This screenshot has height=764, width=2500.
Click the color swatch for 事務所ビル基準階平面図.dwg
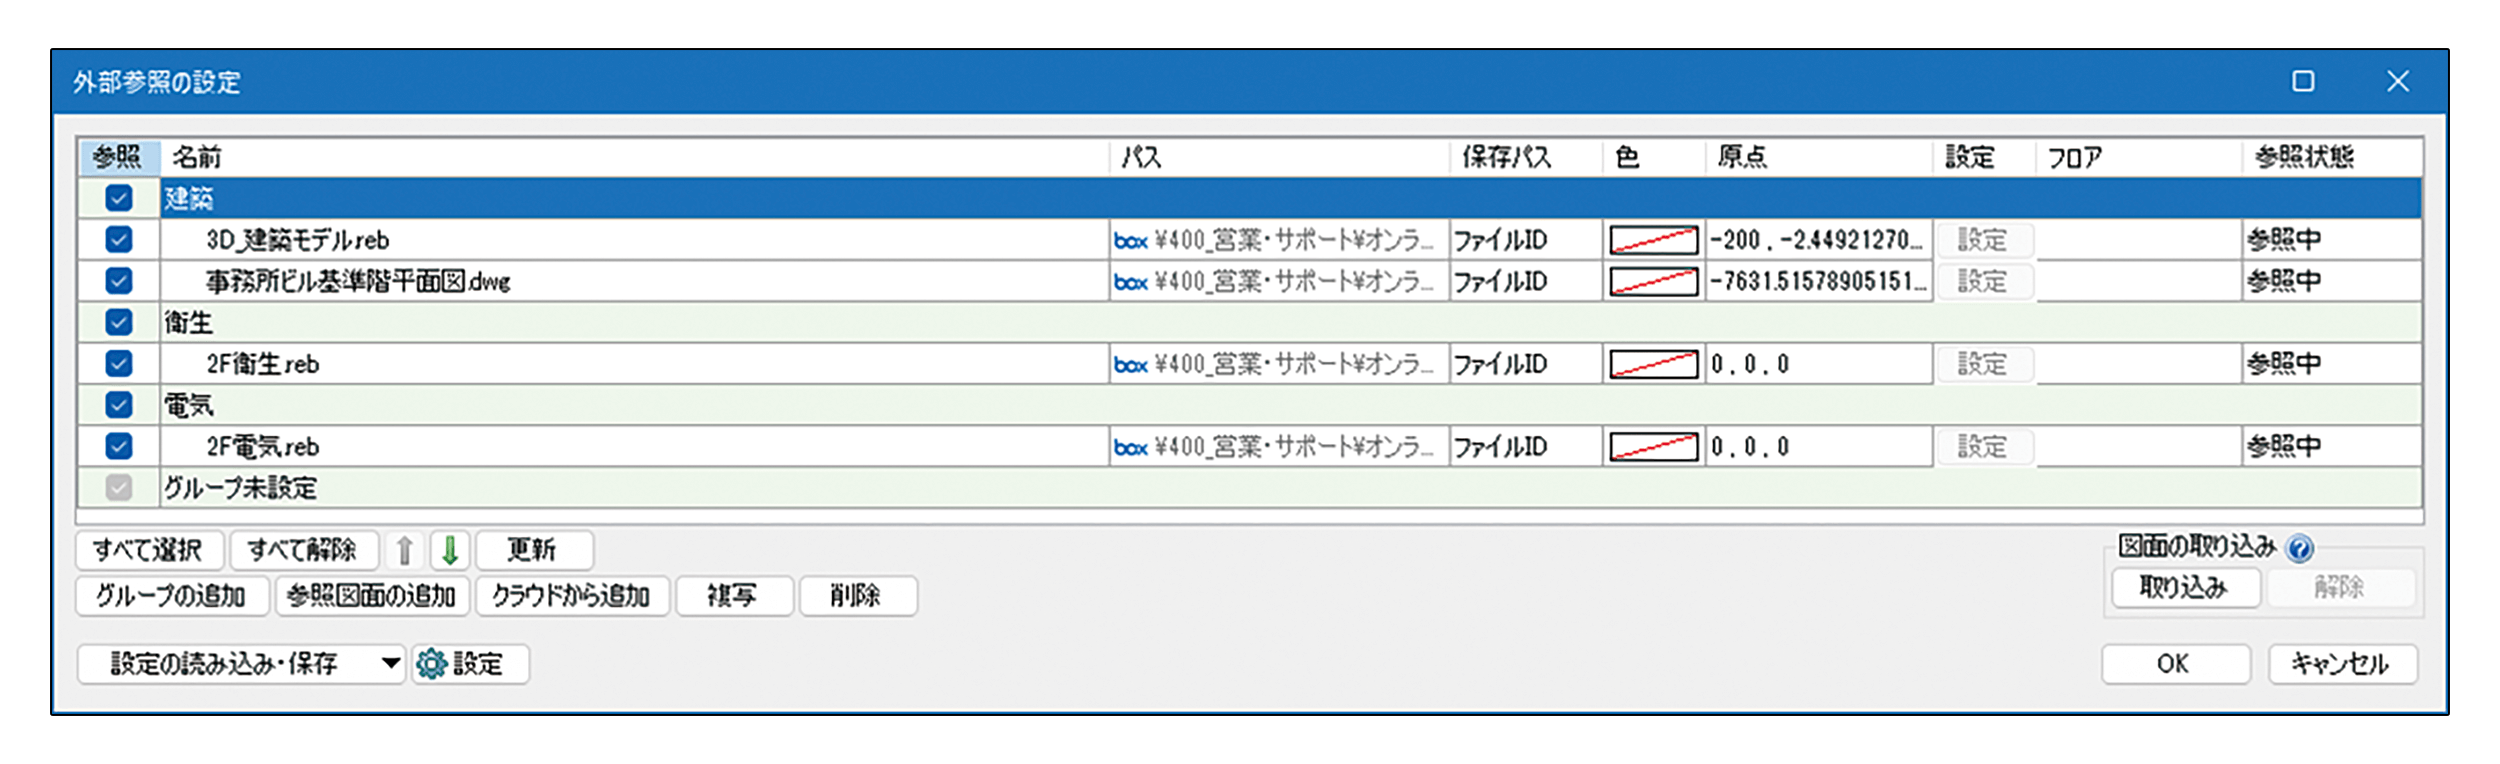[1653, 282]
